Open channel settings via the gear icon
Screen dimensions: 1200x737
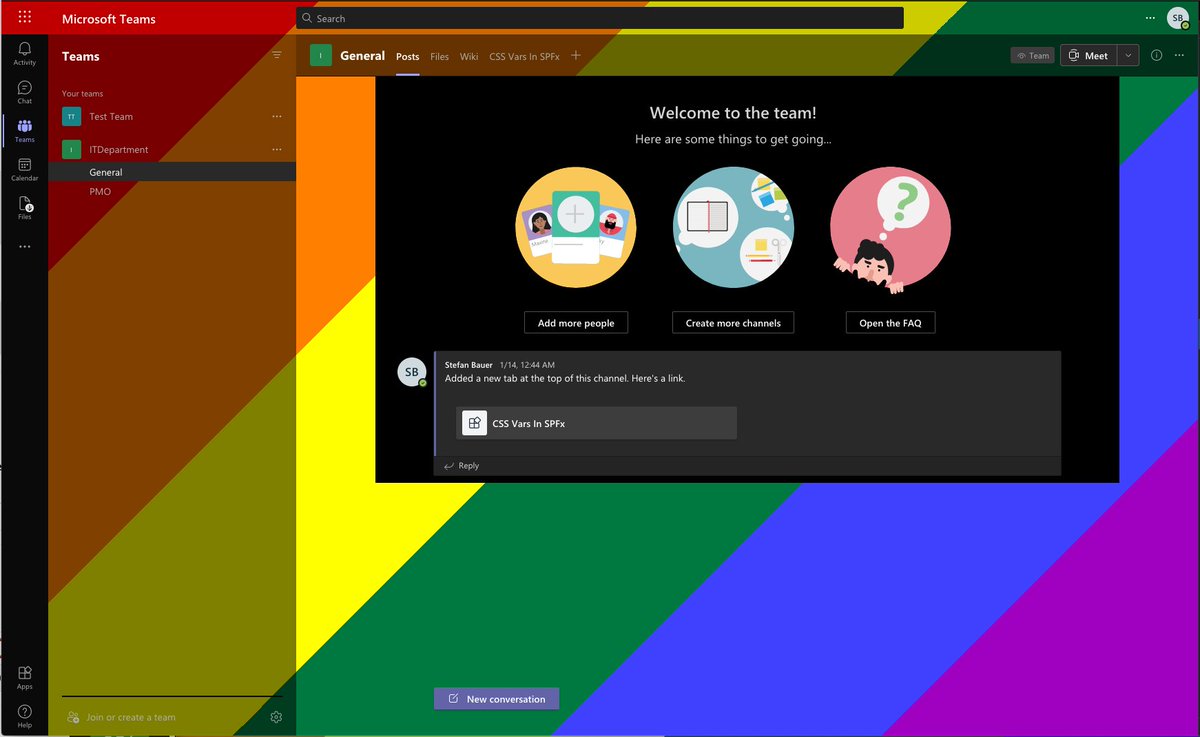(x=276, y=717)
